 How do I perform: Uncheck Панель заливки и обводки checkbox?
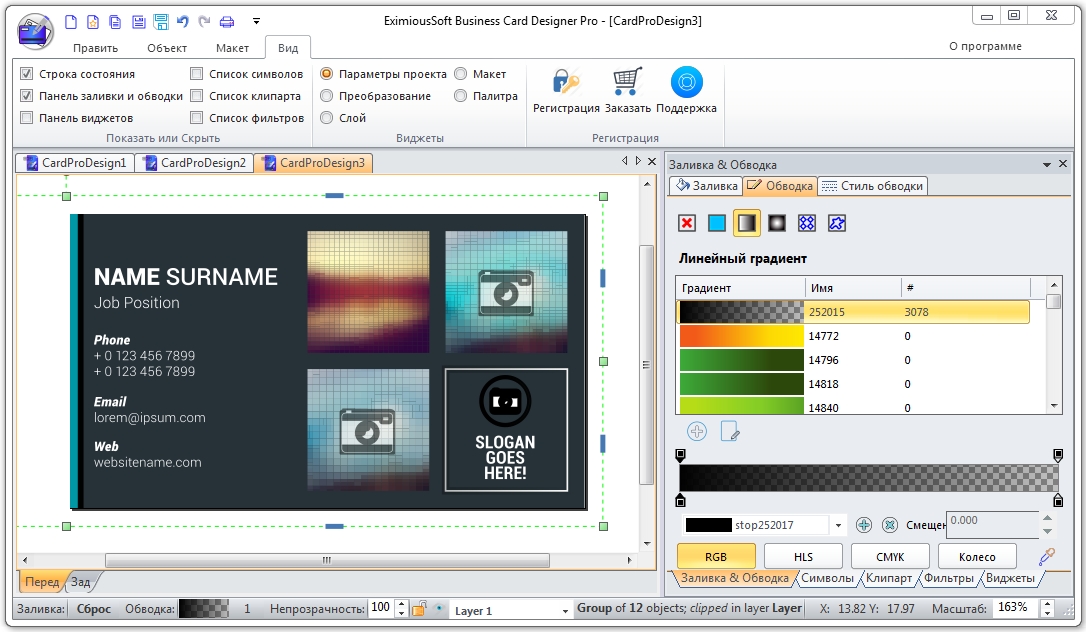point(26,96)
